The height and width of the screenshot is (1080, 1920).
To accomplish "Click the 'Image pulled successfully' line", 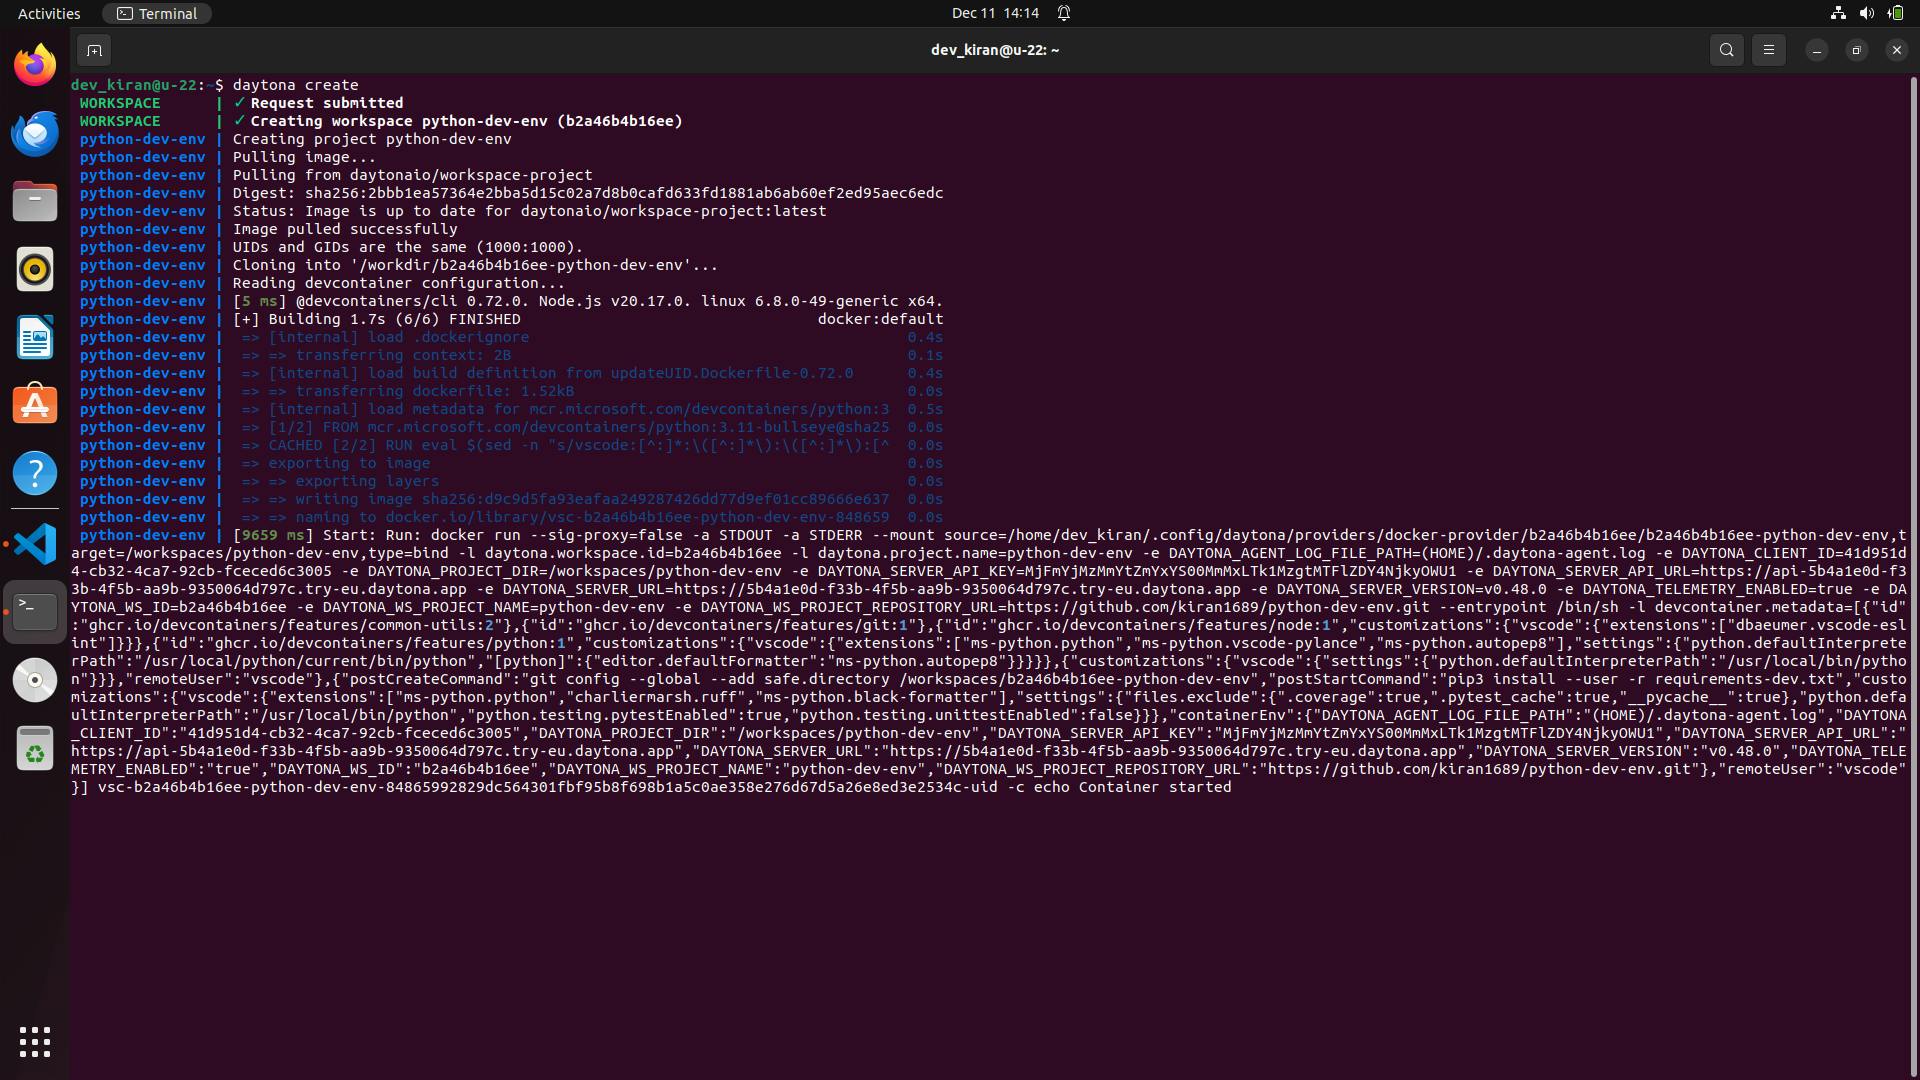I will [x=345, y=229].
